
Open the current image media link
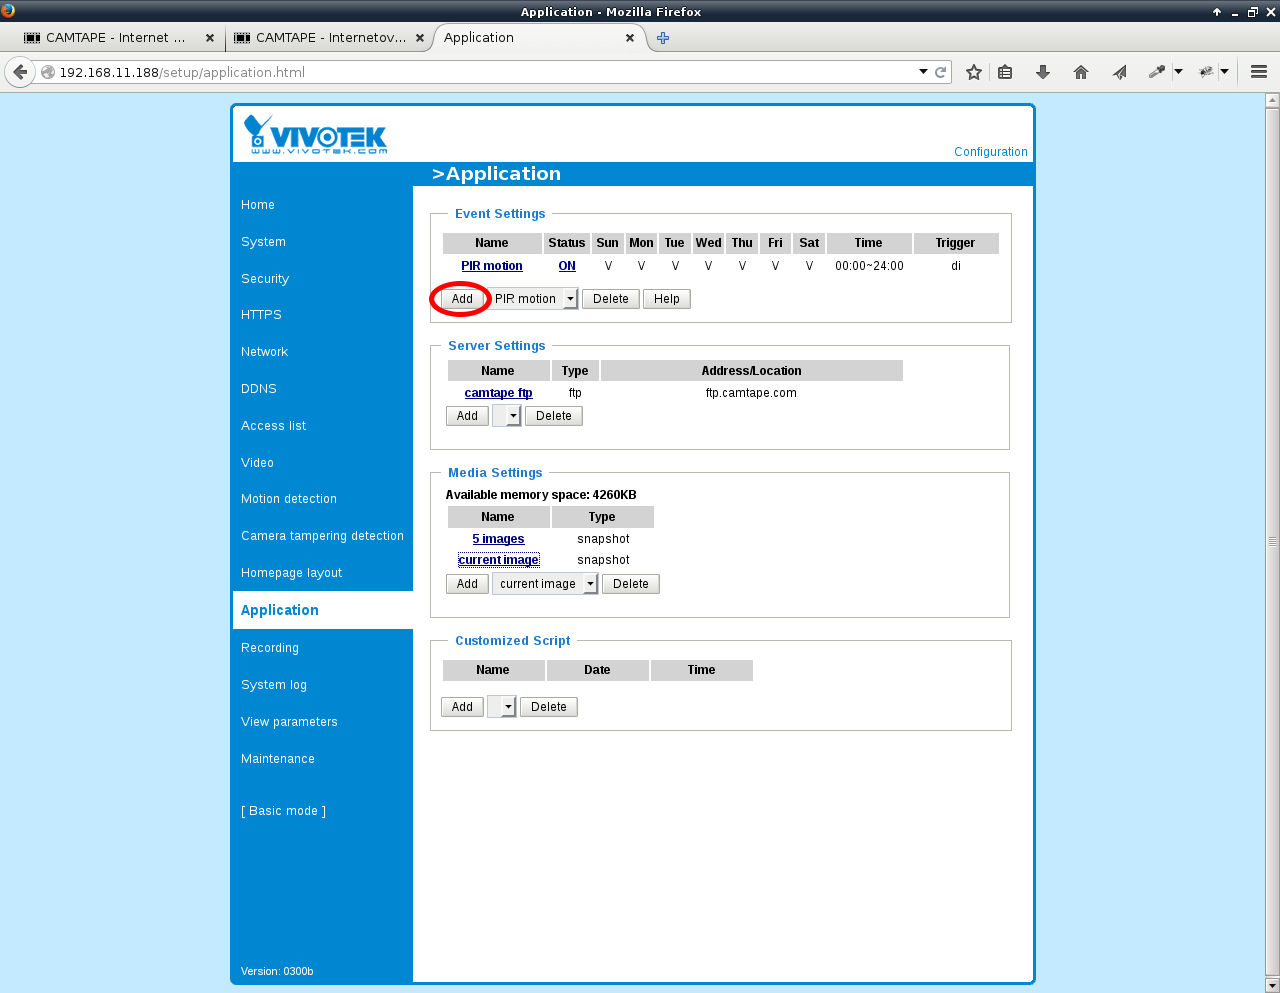coord(499,560)
